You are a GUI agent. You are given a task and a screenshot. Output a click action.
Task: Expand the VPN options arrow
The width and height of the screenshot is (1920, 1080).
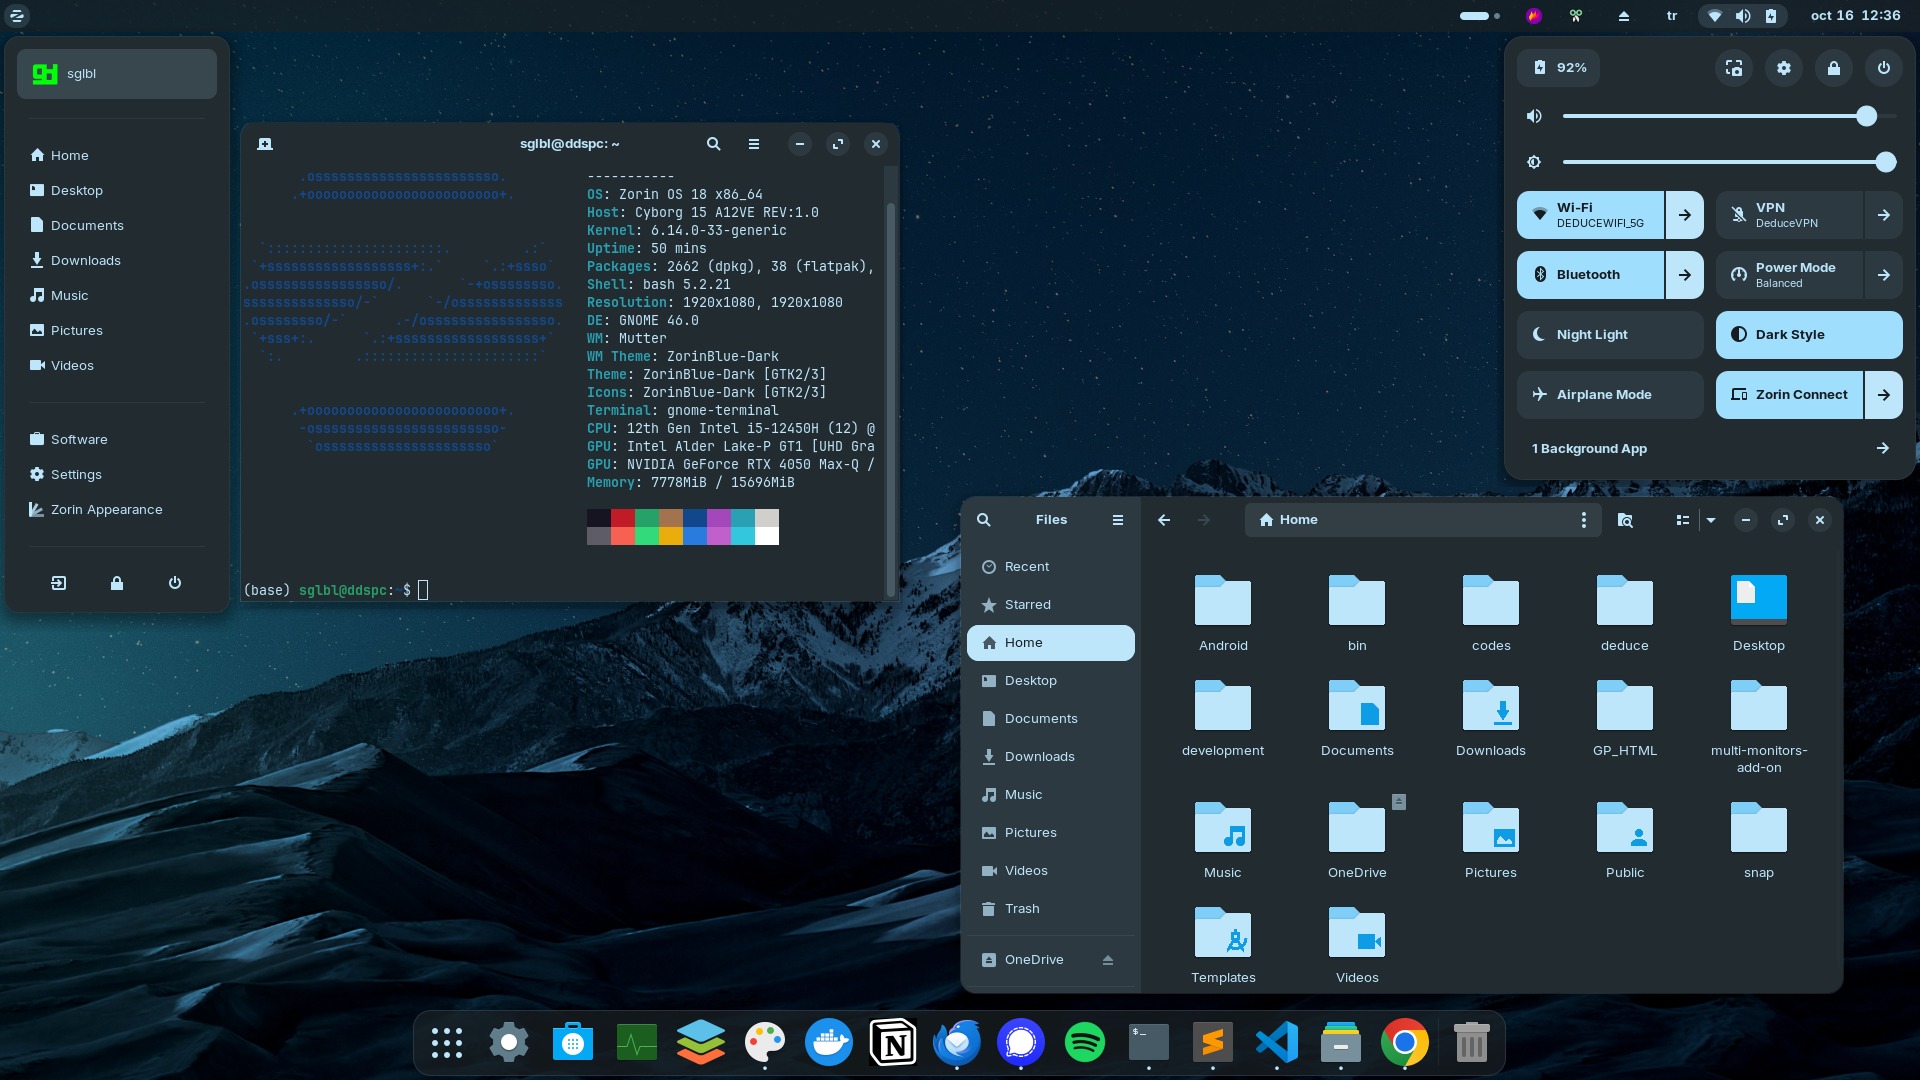point(1884,215)
